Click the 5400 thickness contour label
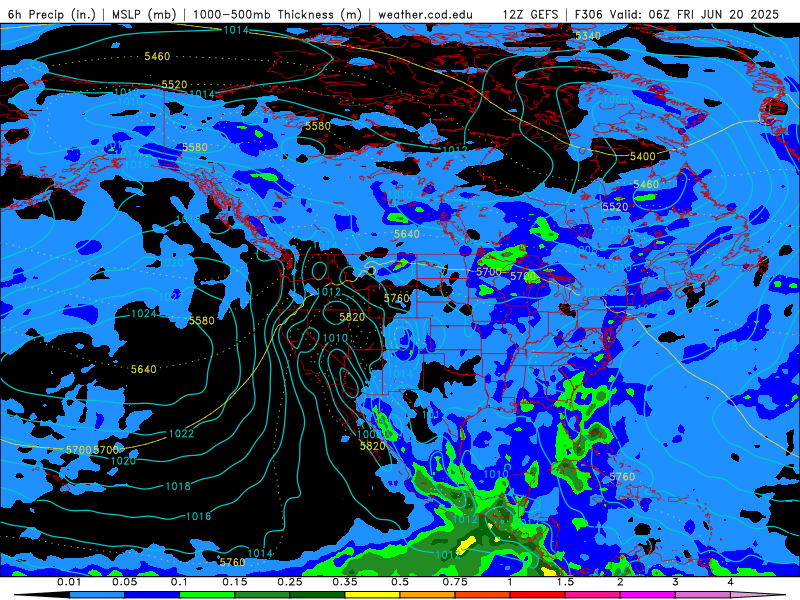The height and width of the screenshot is (600, 800). 642,156
